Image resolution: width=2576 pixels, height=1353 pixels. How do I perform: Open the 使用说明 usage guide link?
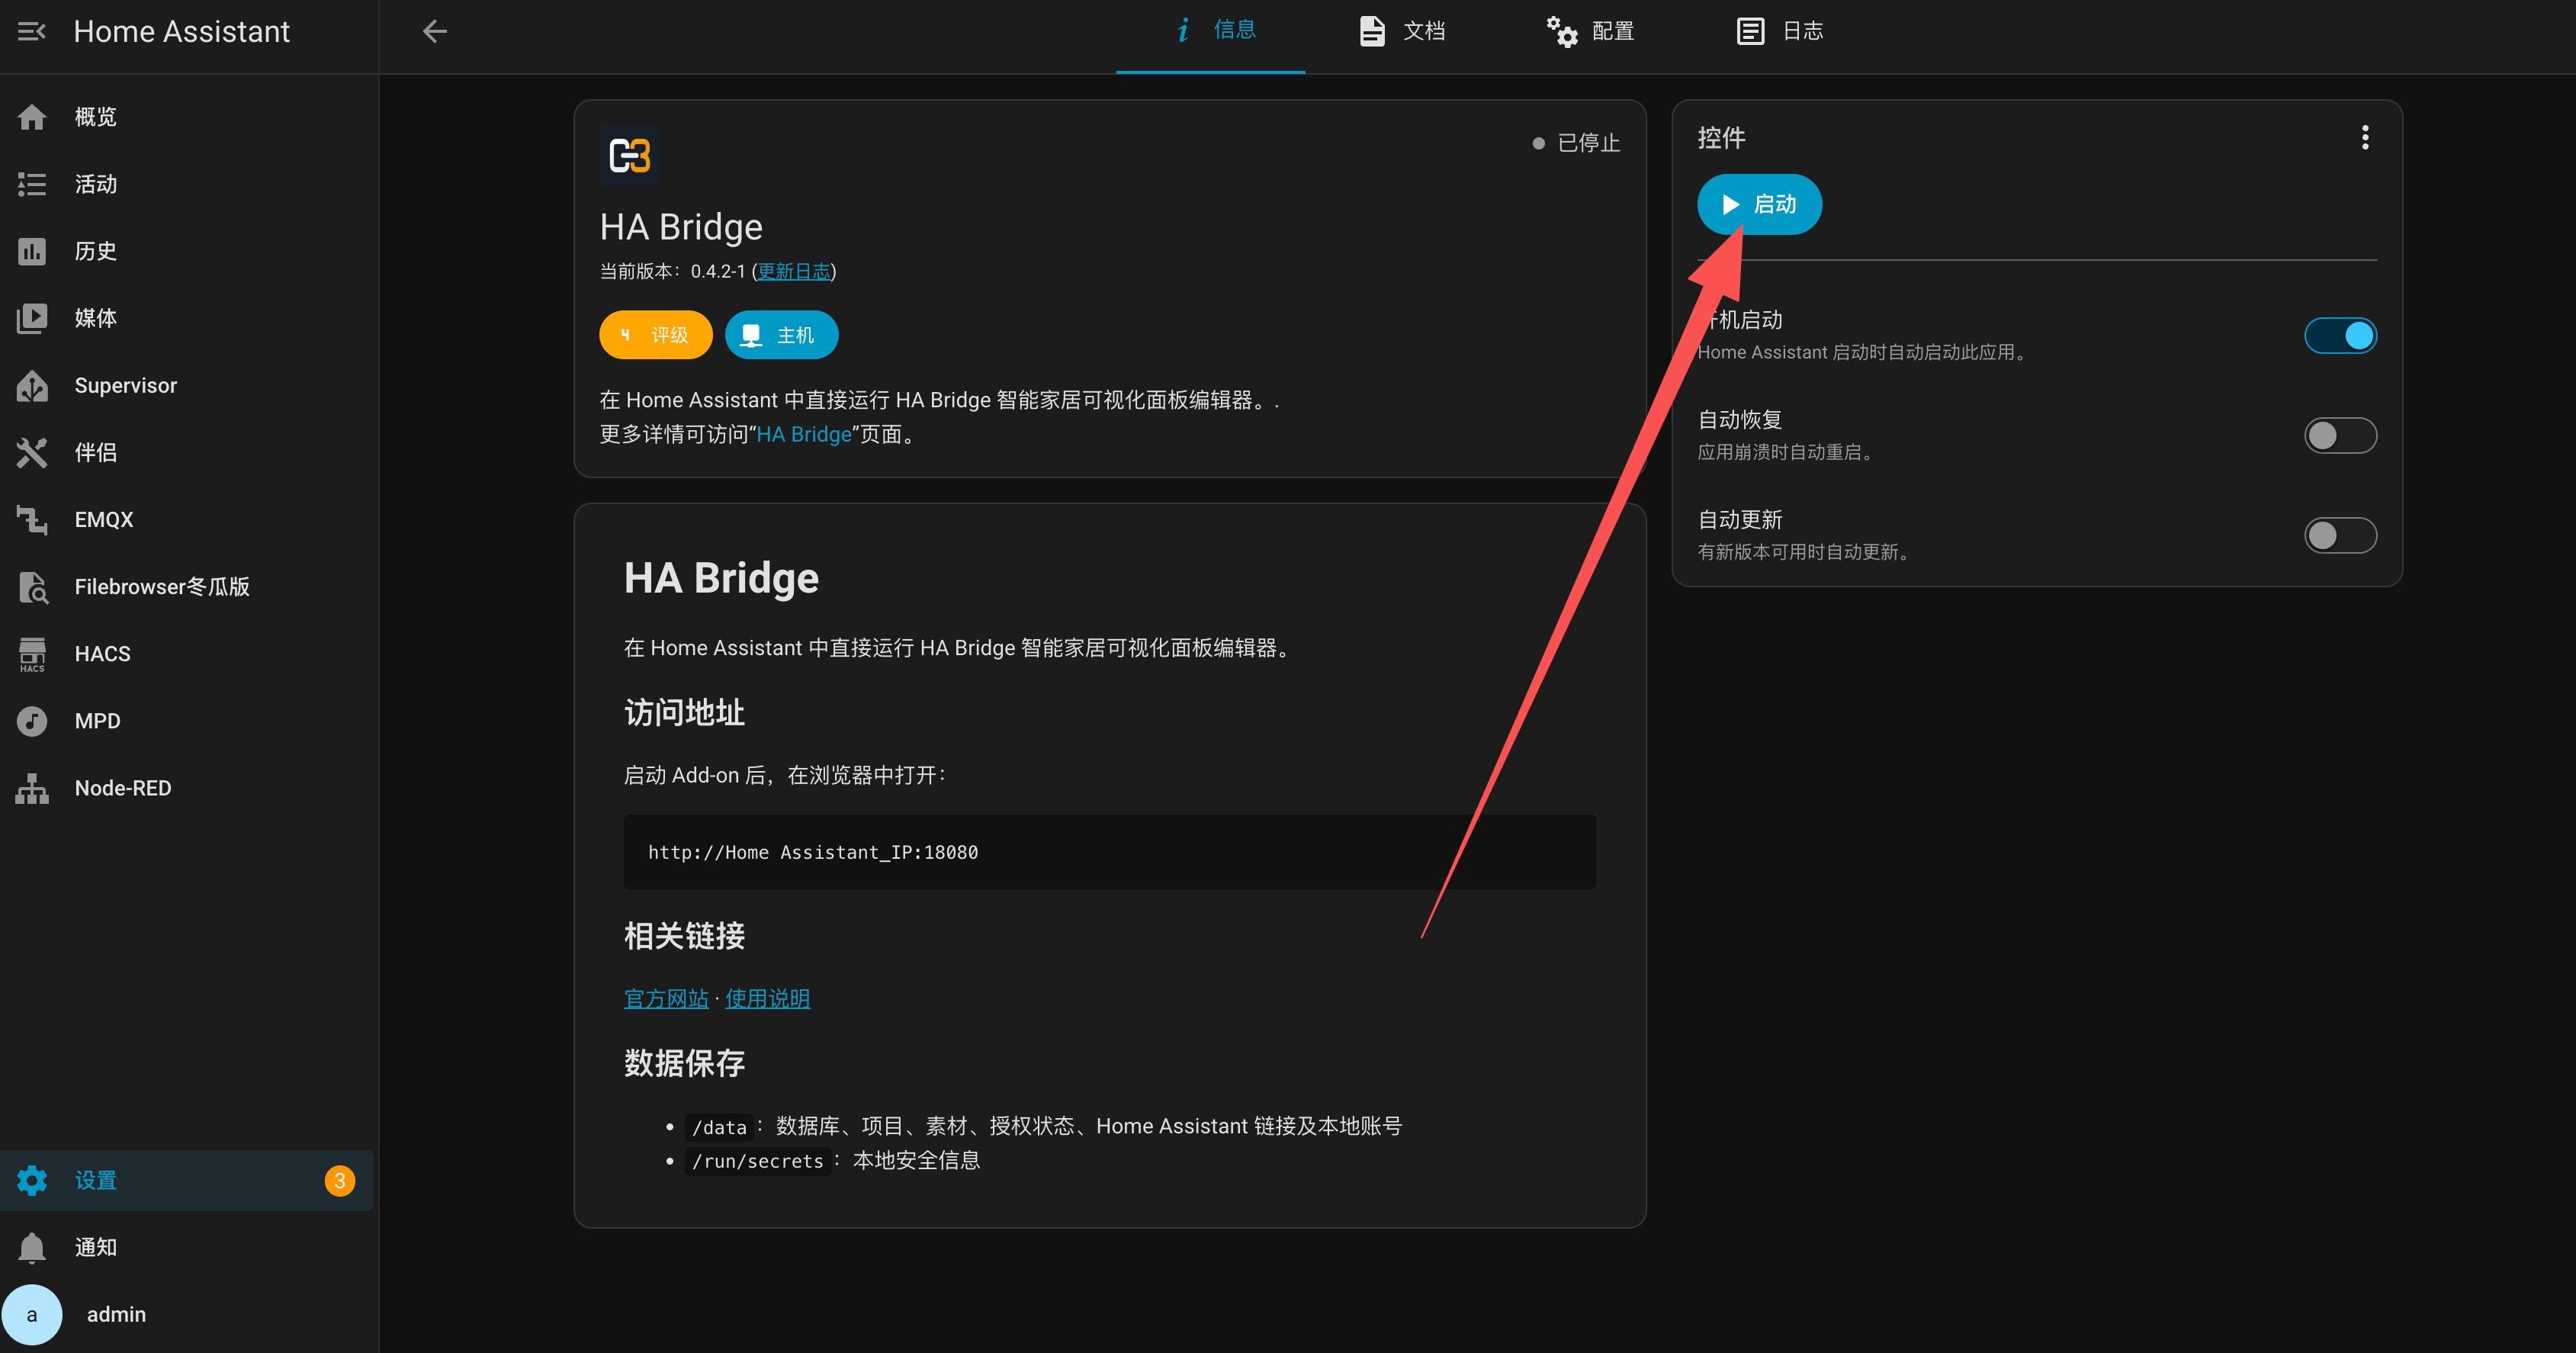(767, 999)
